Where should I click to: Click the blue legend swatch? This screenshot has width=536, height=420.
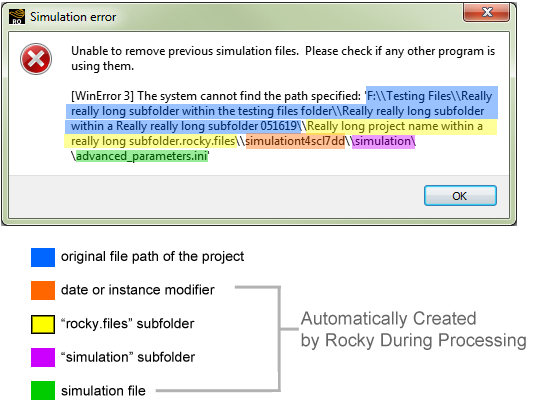click(x=43, y=257)
